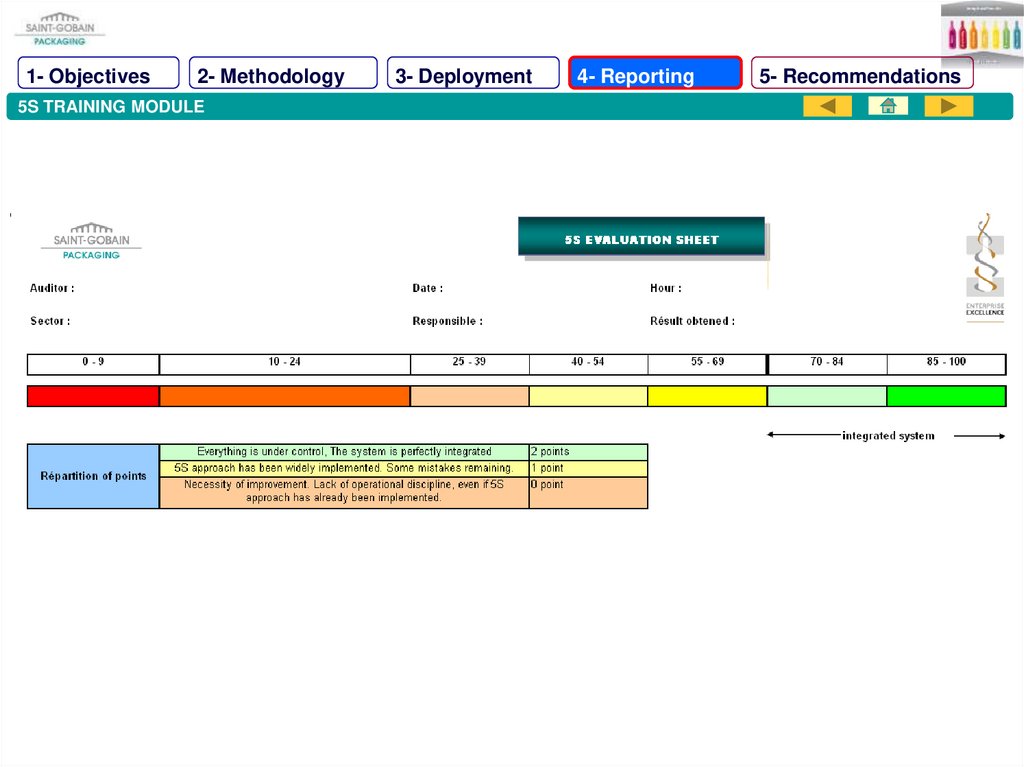Select the 2 points table cell
The height and width of the screenshot is (767, 1024).
(587, 452)
